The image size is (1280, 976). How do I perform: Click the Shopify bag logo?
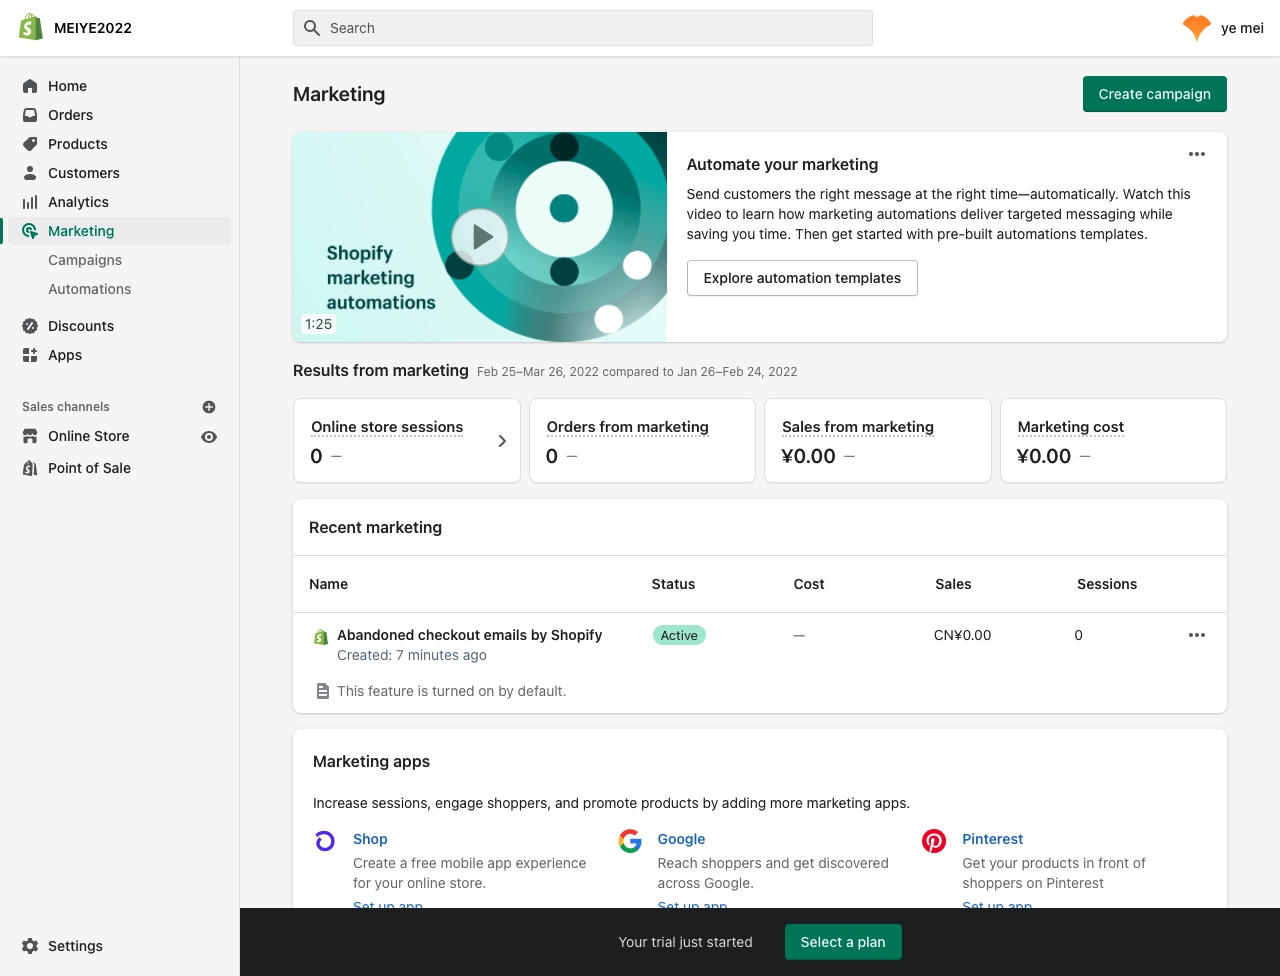coord(31,27)
